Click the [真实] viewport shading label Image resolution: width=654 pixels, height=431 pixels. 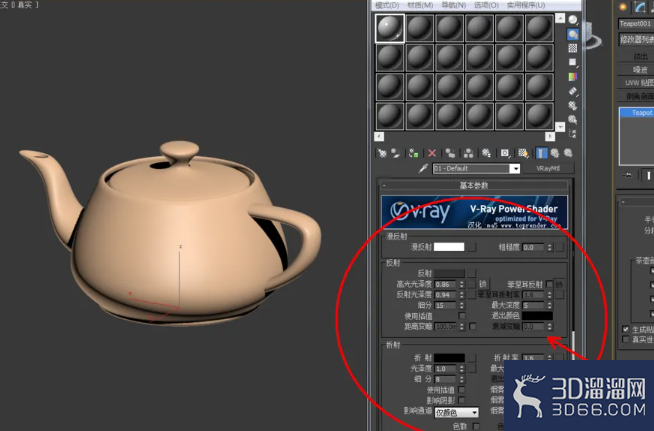point(26,5)
